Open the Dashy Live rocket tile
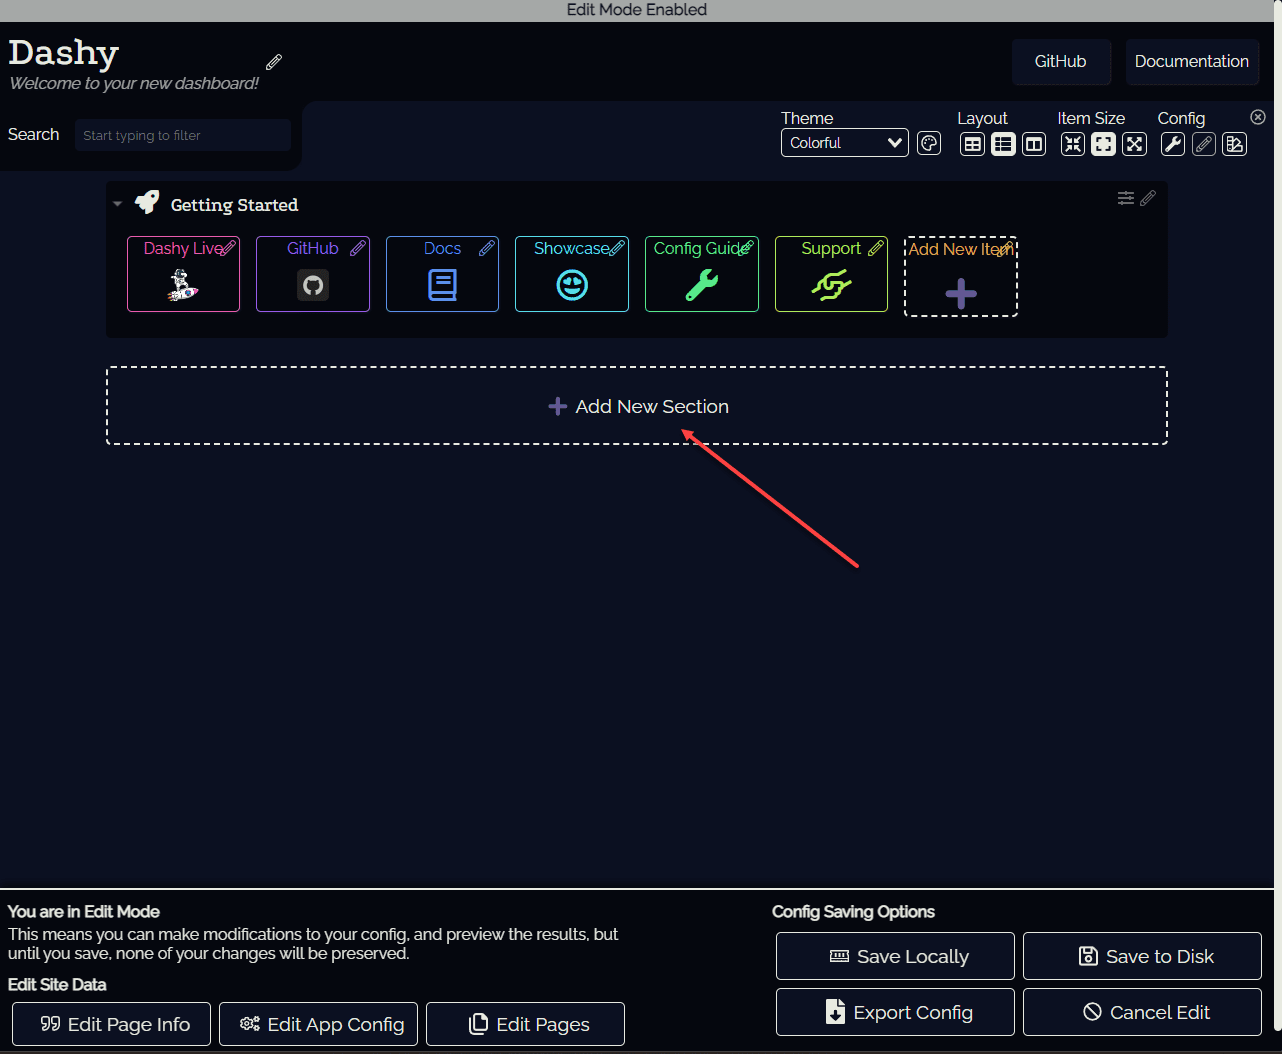This screenshot has height=1054, width=1282. pyautogui.click(x=183, y=274)
